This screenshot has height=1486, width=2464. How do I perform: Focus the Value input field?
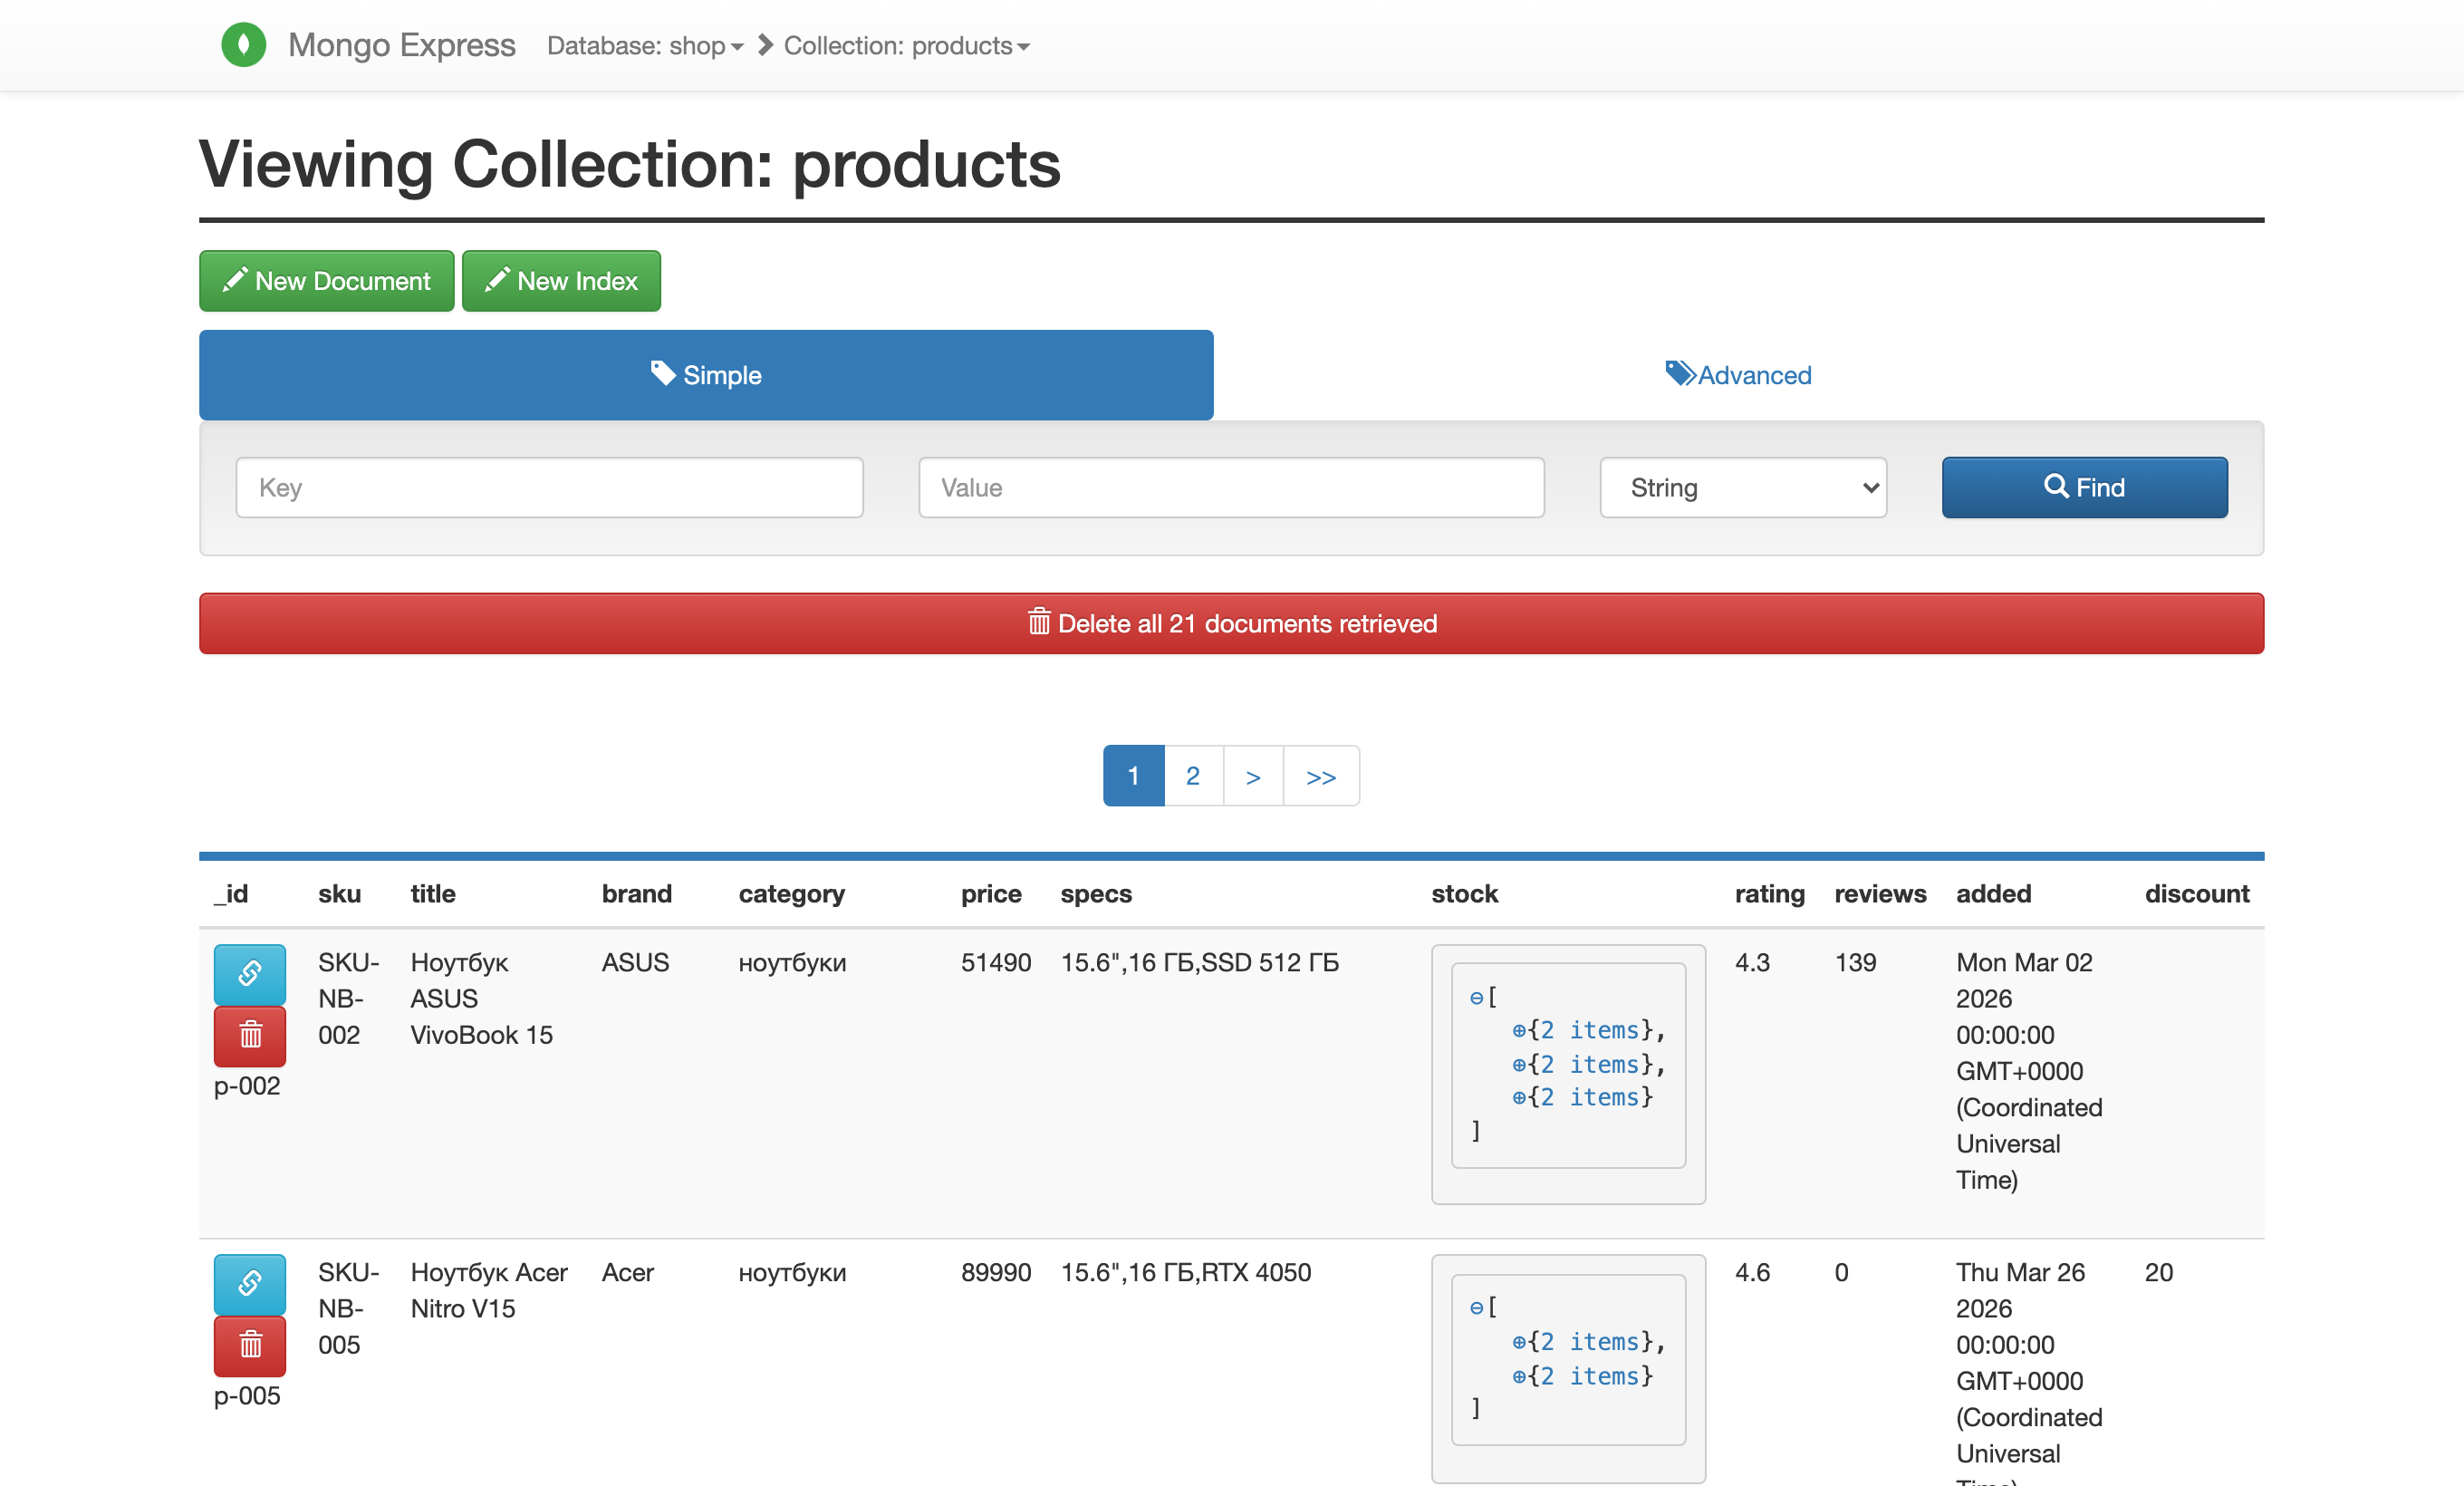click(1232, 488)
